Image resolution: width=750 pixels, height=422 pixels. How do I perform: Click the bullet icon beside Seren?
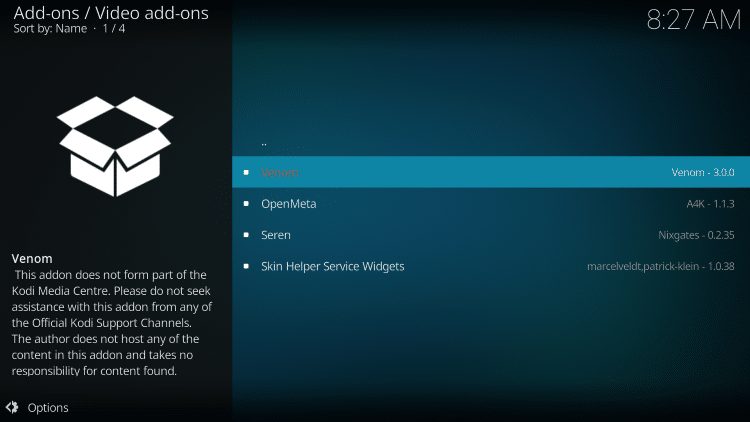(x=246, y=235)
